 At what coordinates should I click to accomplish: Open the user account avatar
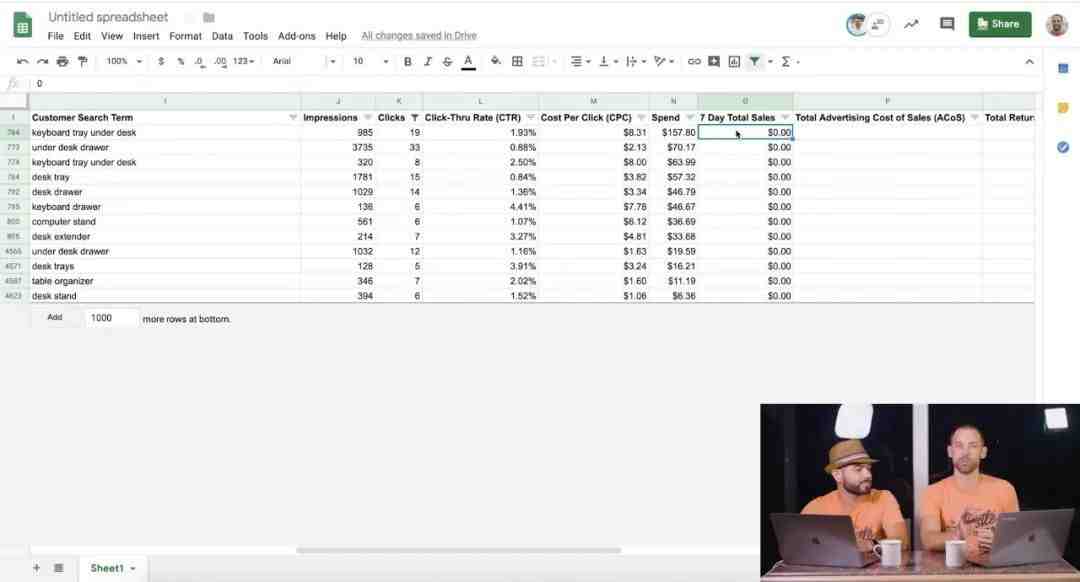(x=1057, y=24)
